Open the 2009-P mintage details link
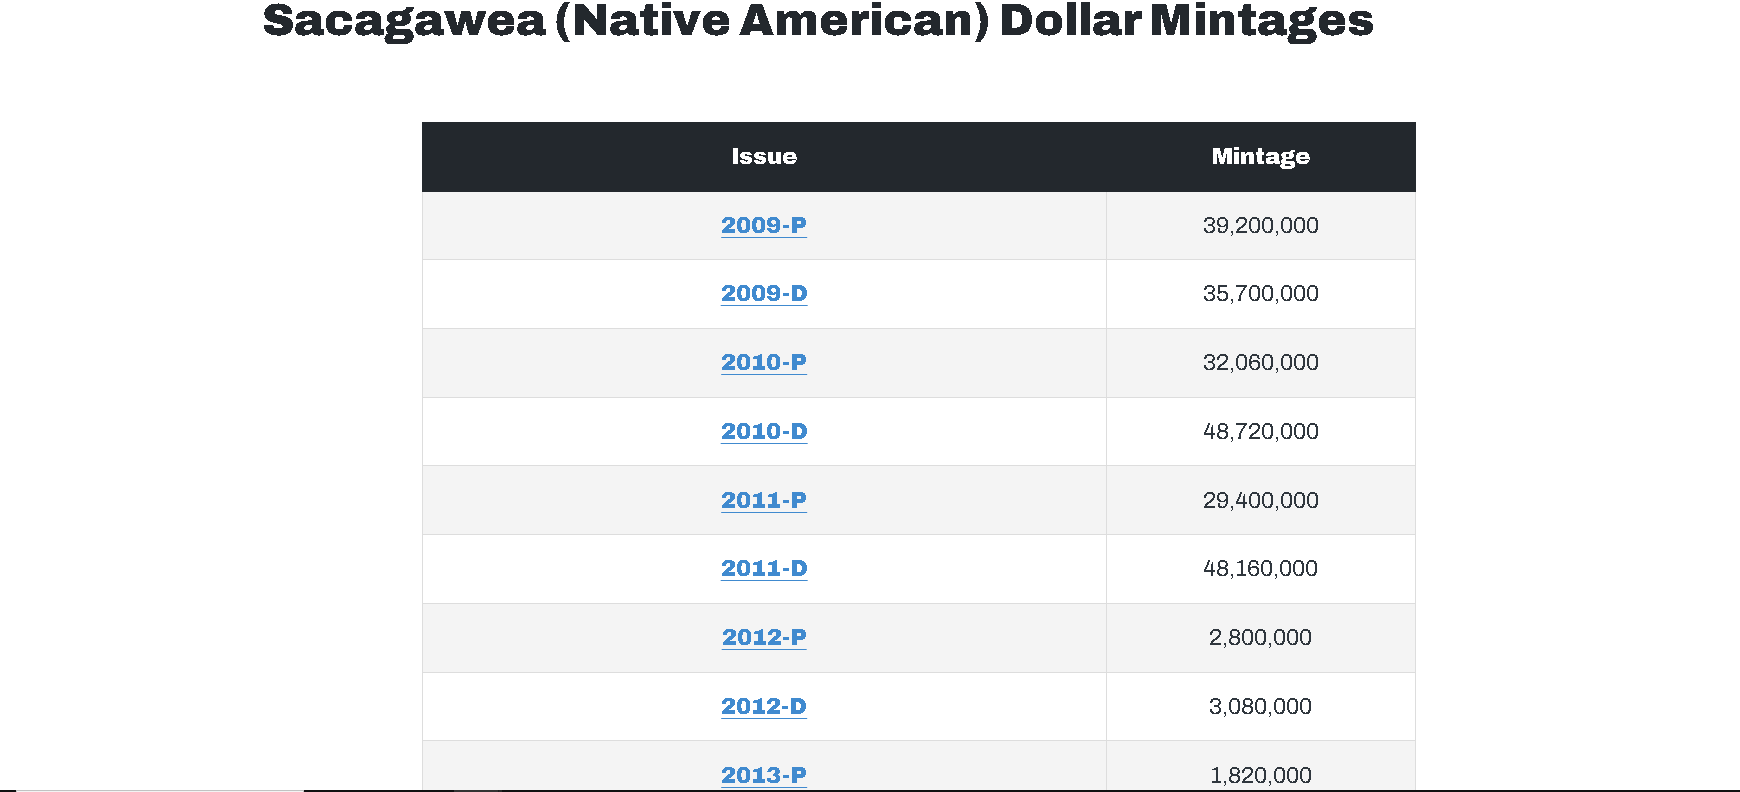Screen dimensions: 1740x792 pyautogui.click(x=764, y=225)
